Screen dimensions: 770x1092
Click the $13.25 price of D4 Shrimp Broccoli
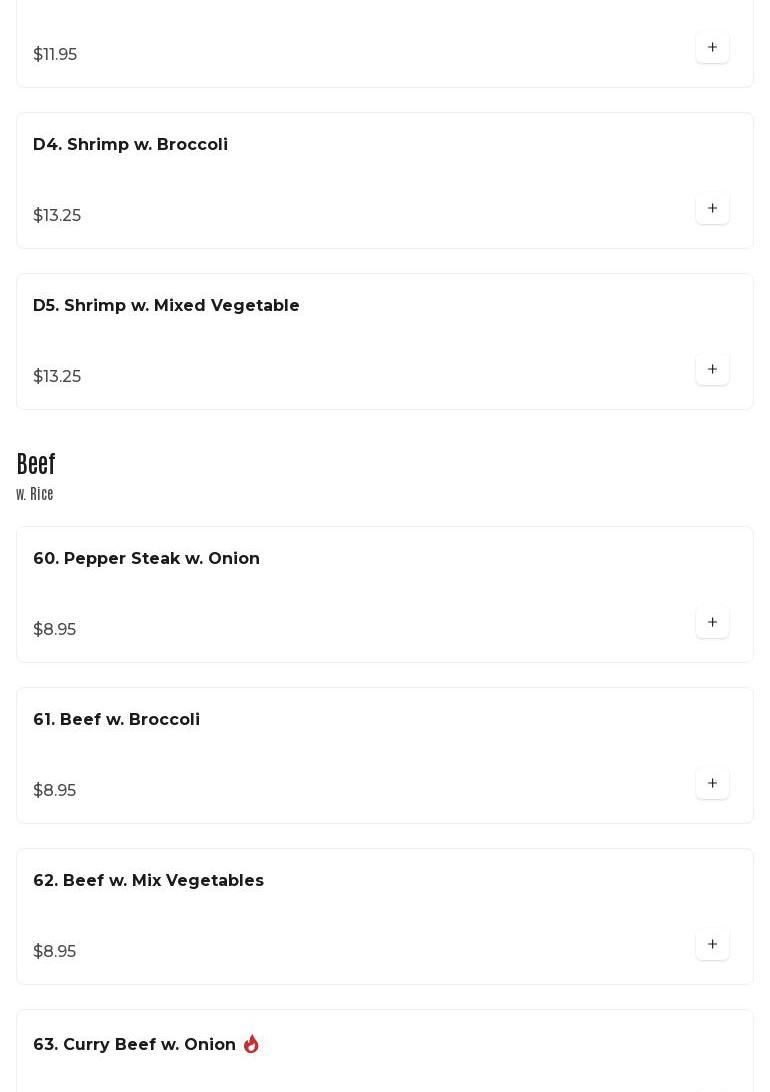(x=57, y=215)
